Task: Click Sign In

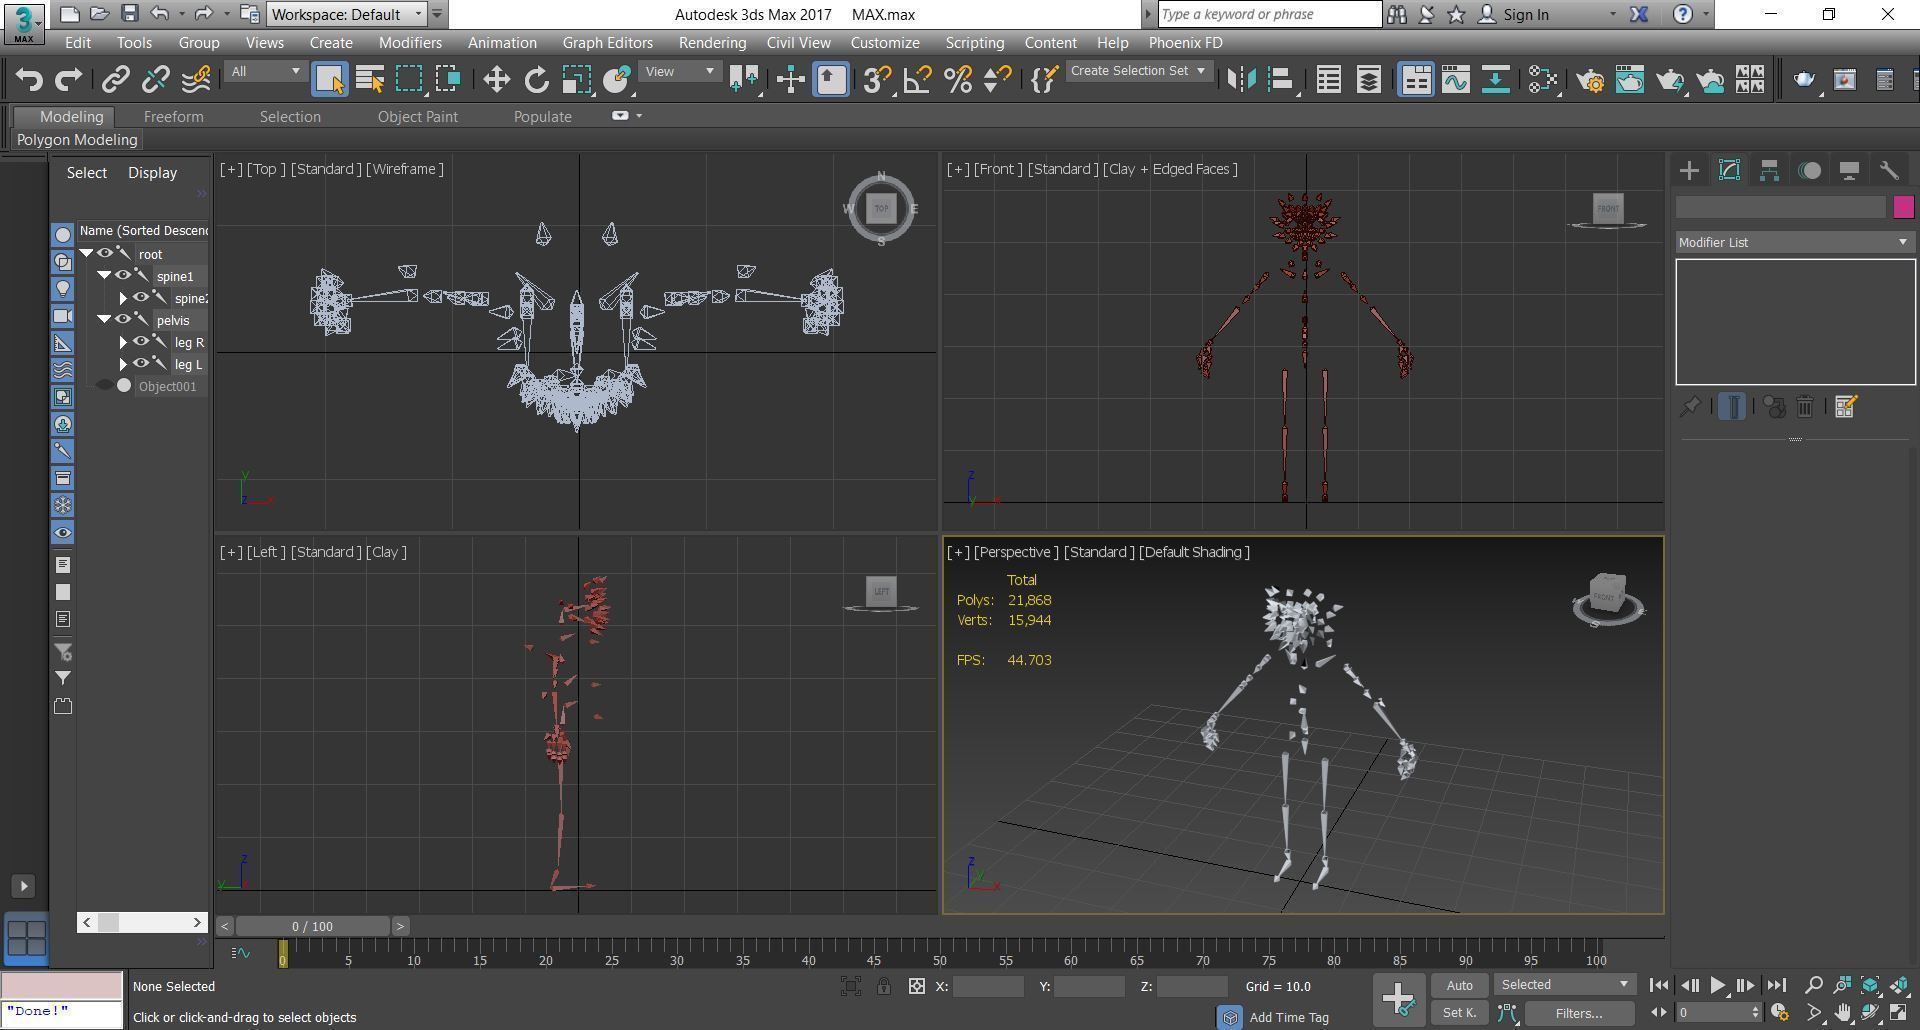Action: click(1526, 14)
